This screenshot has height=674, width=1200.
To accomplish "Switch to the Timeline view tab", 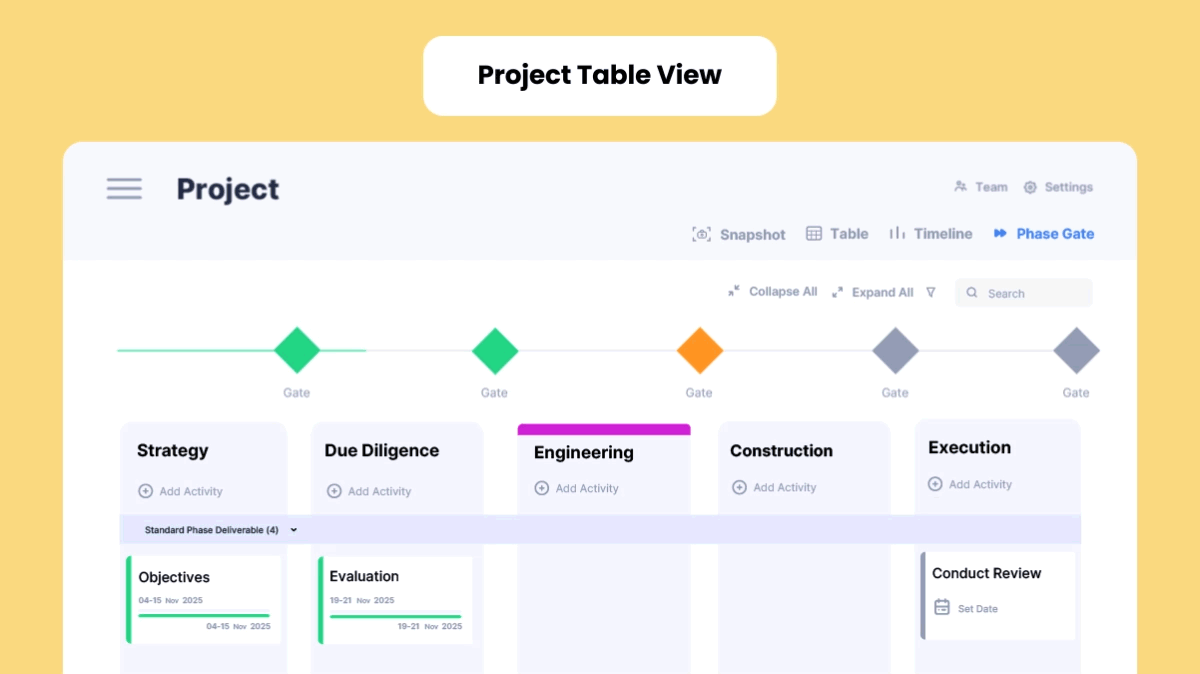I will point(931,234).
